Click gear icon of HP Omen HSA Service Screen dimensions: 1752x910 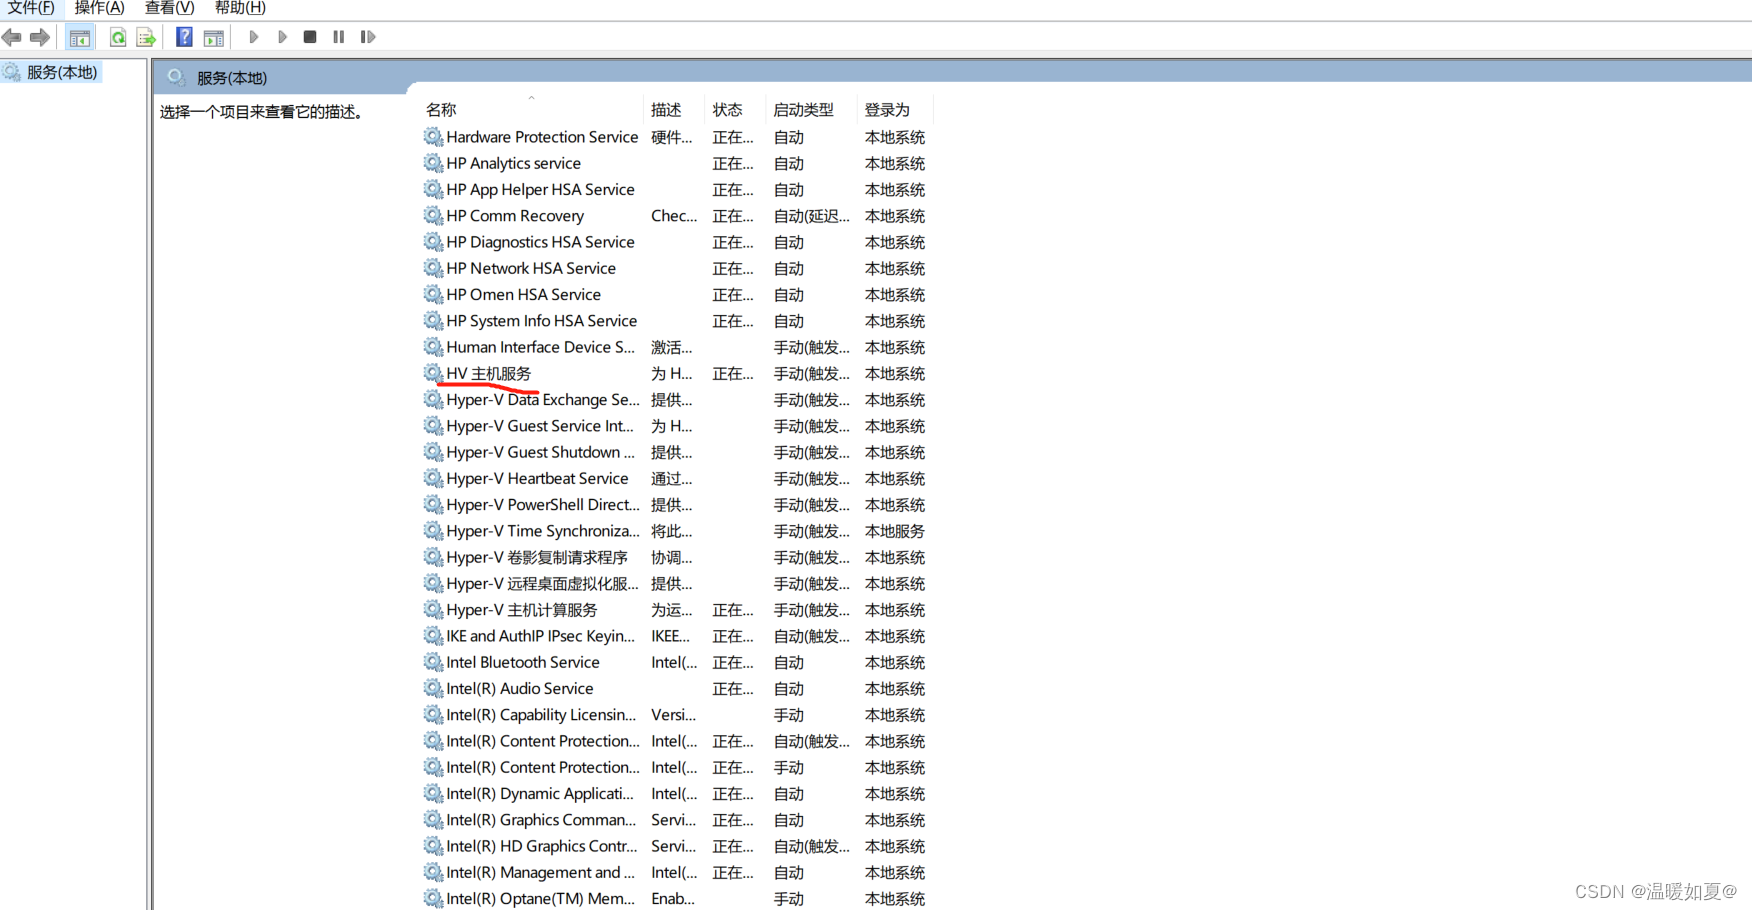433,294
